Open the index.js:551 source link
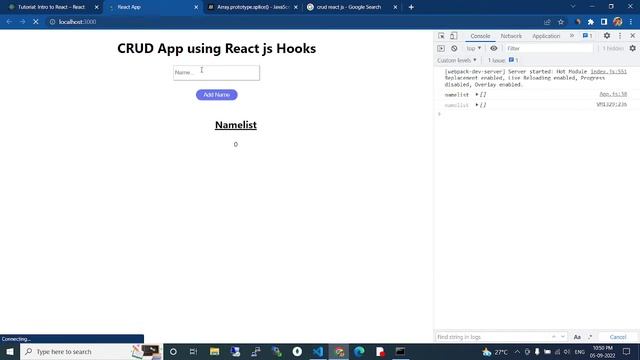The width and height of the screenshot is (640, 360). click(x=608, y=71)
